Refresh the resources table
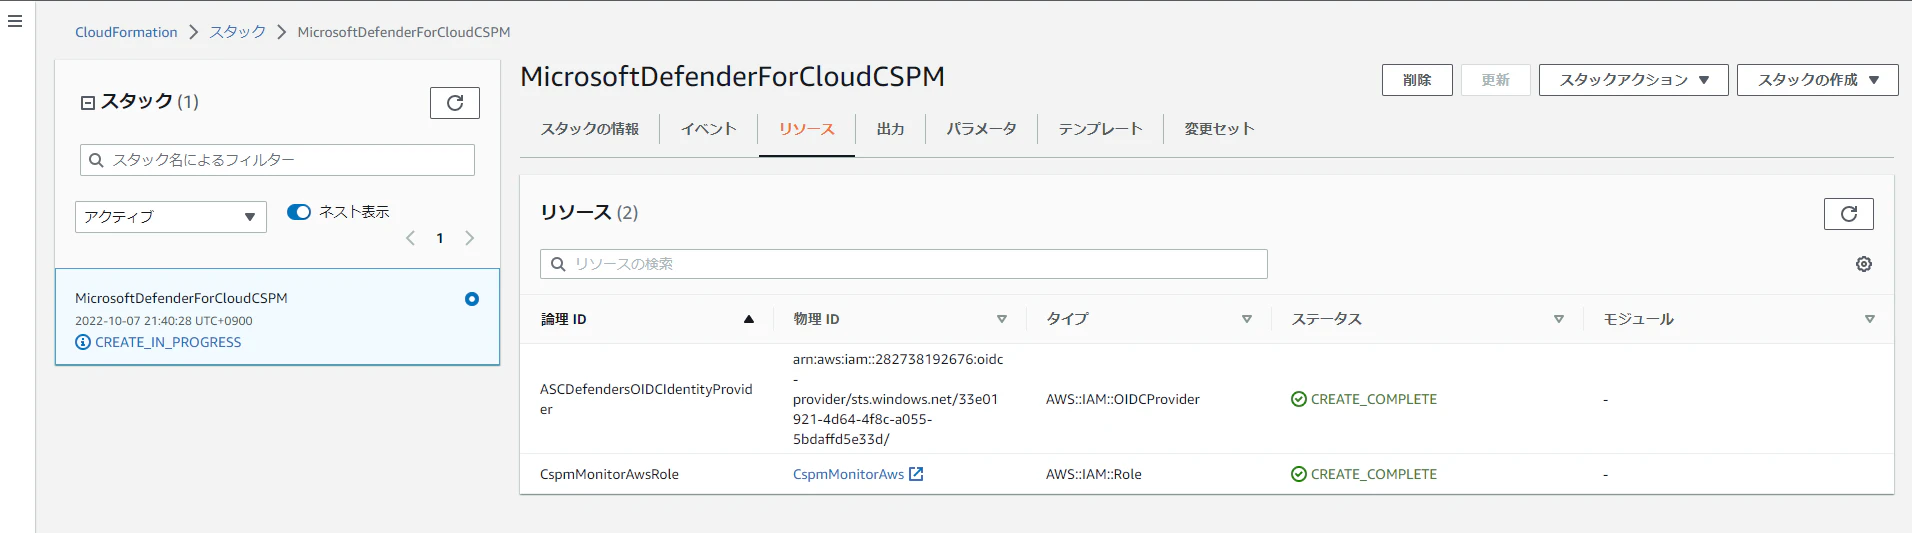This screenshot has height=533, width=1912. click(x=1849, y=214)
